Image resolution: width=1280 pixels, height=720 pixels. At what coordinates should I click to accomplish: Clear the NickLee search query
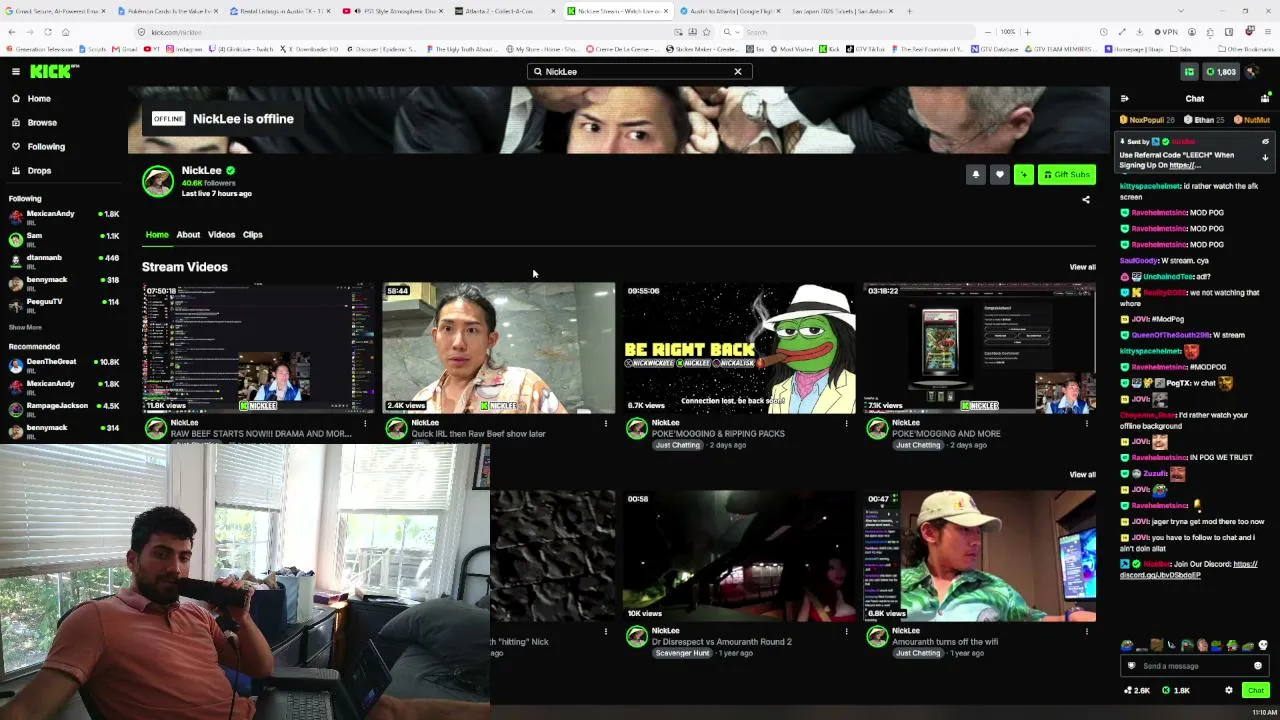pos(738,72)
